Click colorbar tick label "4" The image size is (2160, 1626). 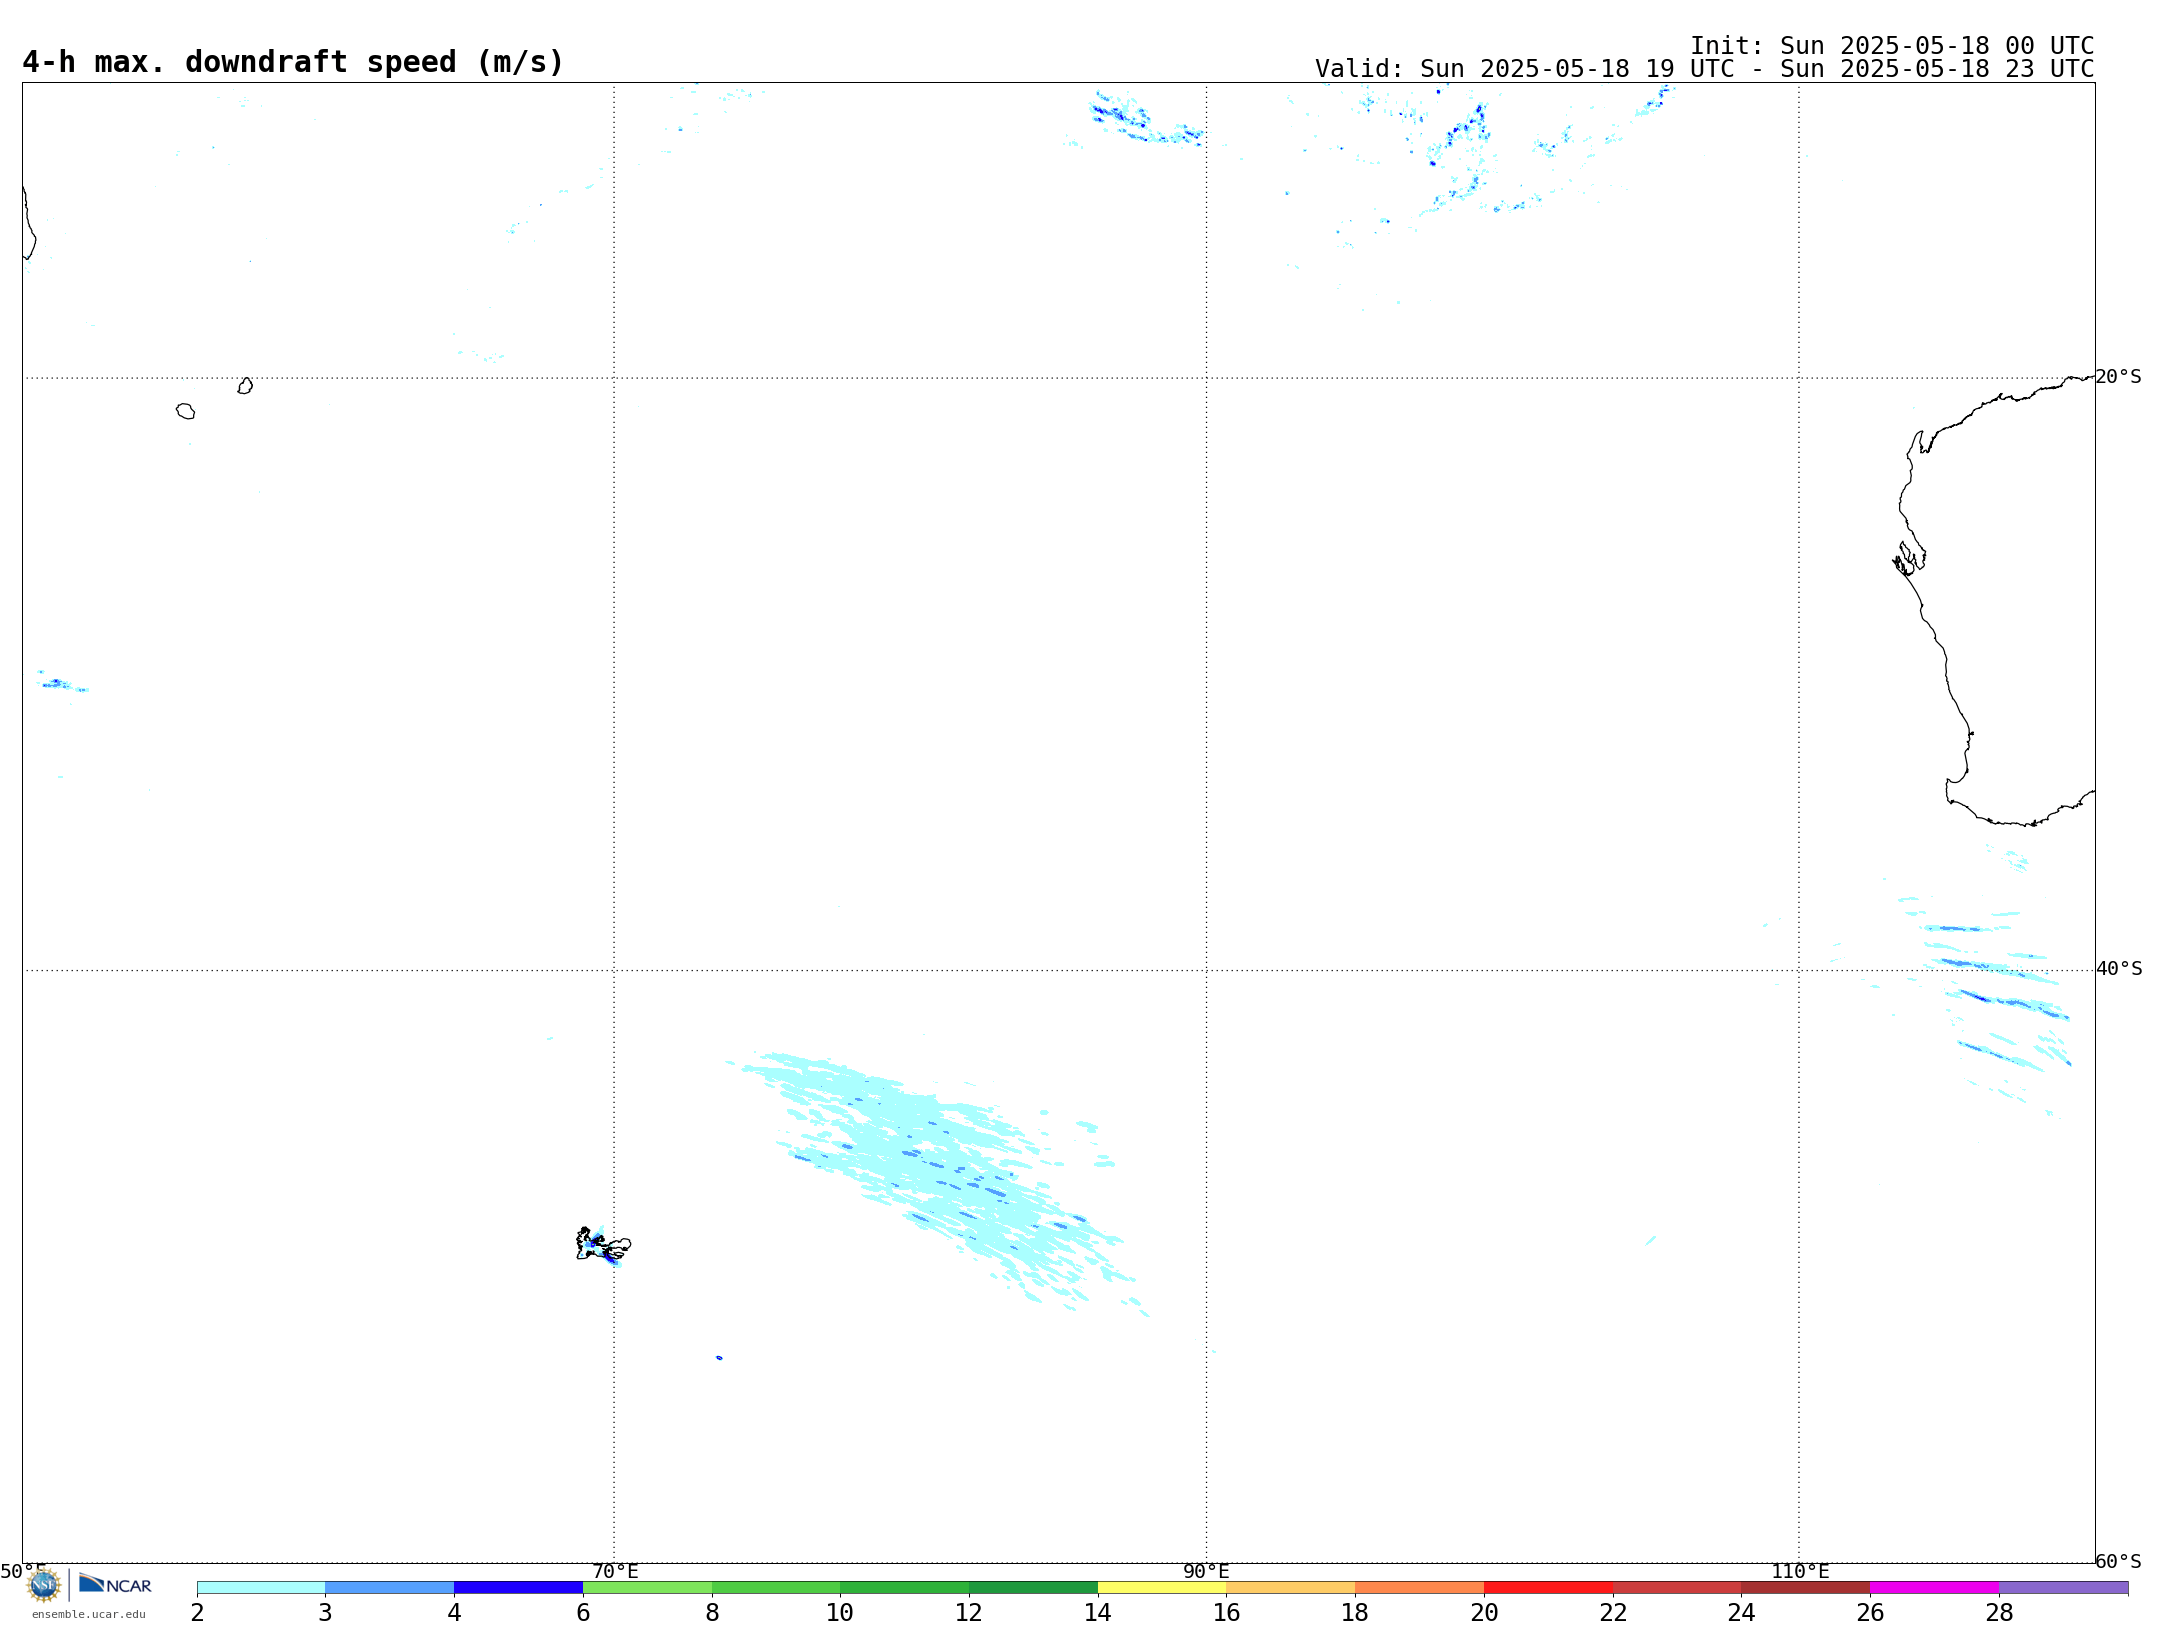click(454, 1612)
